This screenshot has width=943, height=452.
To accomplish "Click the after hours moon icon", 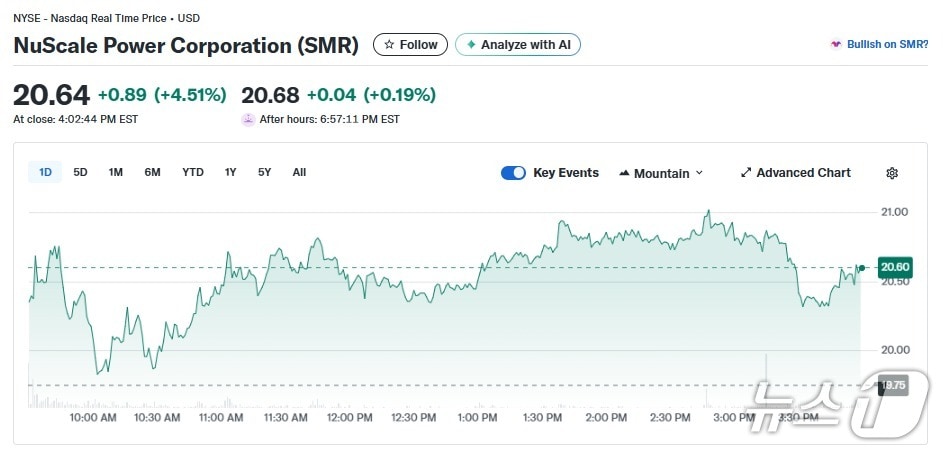I will point(248,119).
